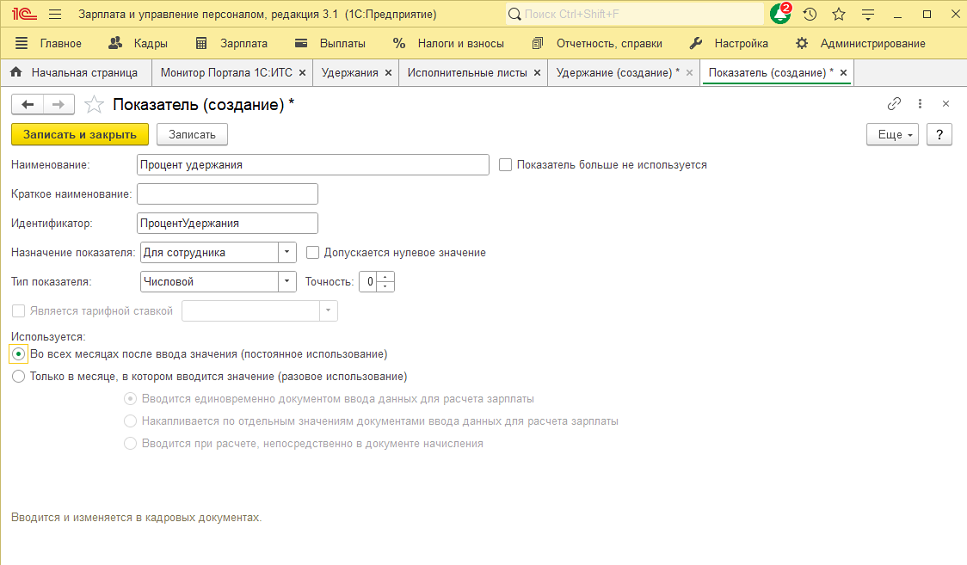
Task: Close the Удержания tab
Action: [x=389, y=73]
